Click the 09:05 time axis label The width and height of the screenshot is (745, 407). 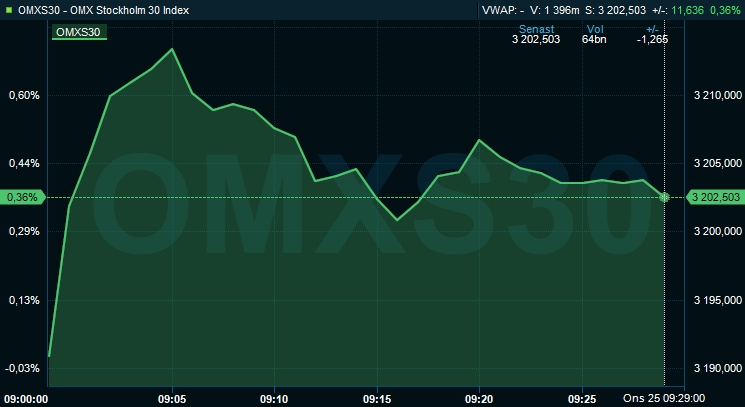click(173, 397)
